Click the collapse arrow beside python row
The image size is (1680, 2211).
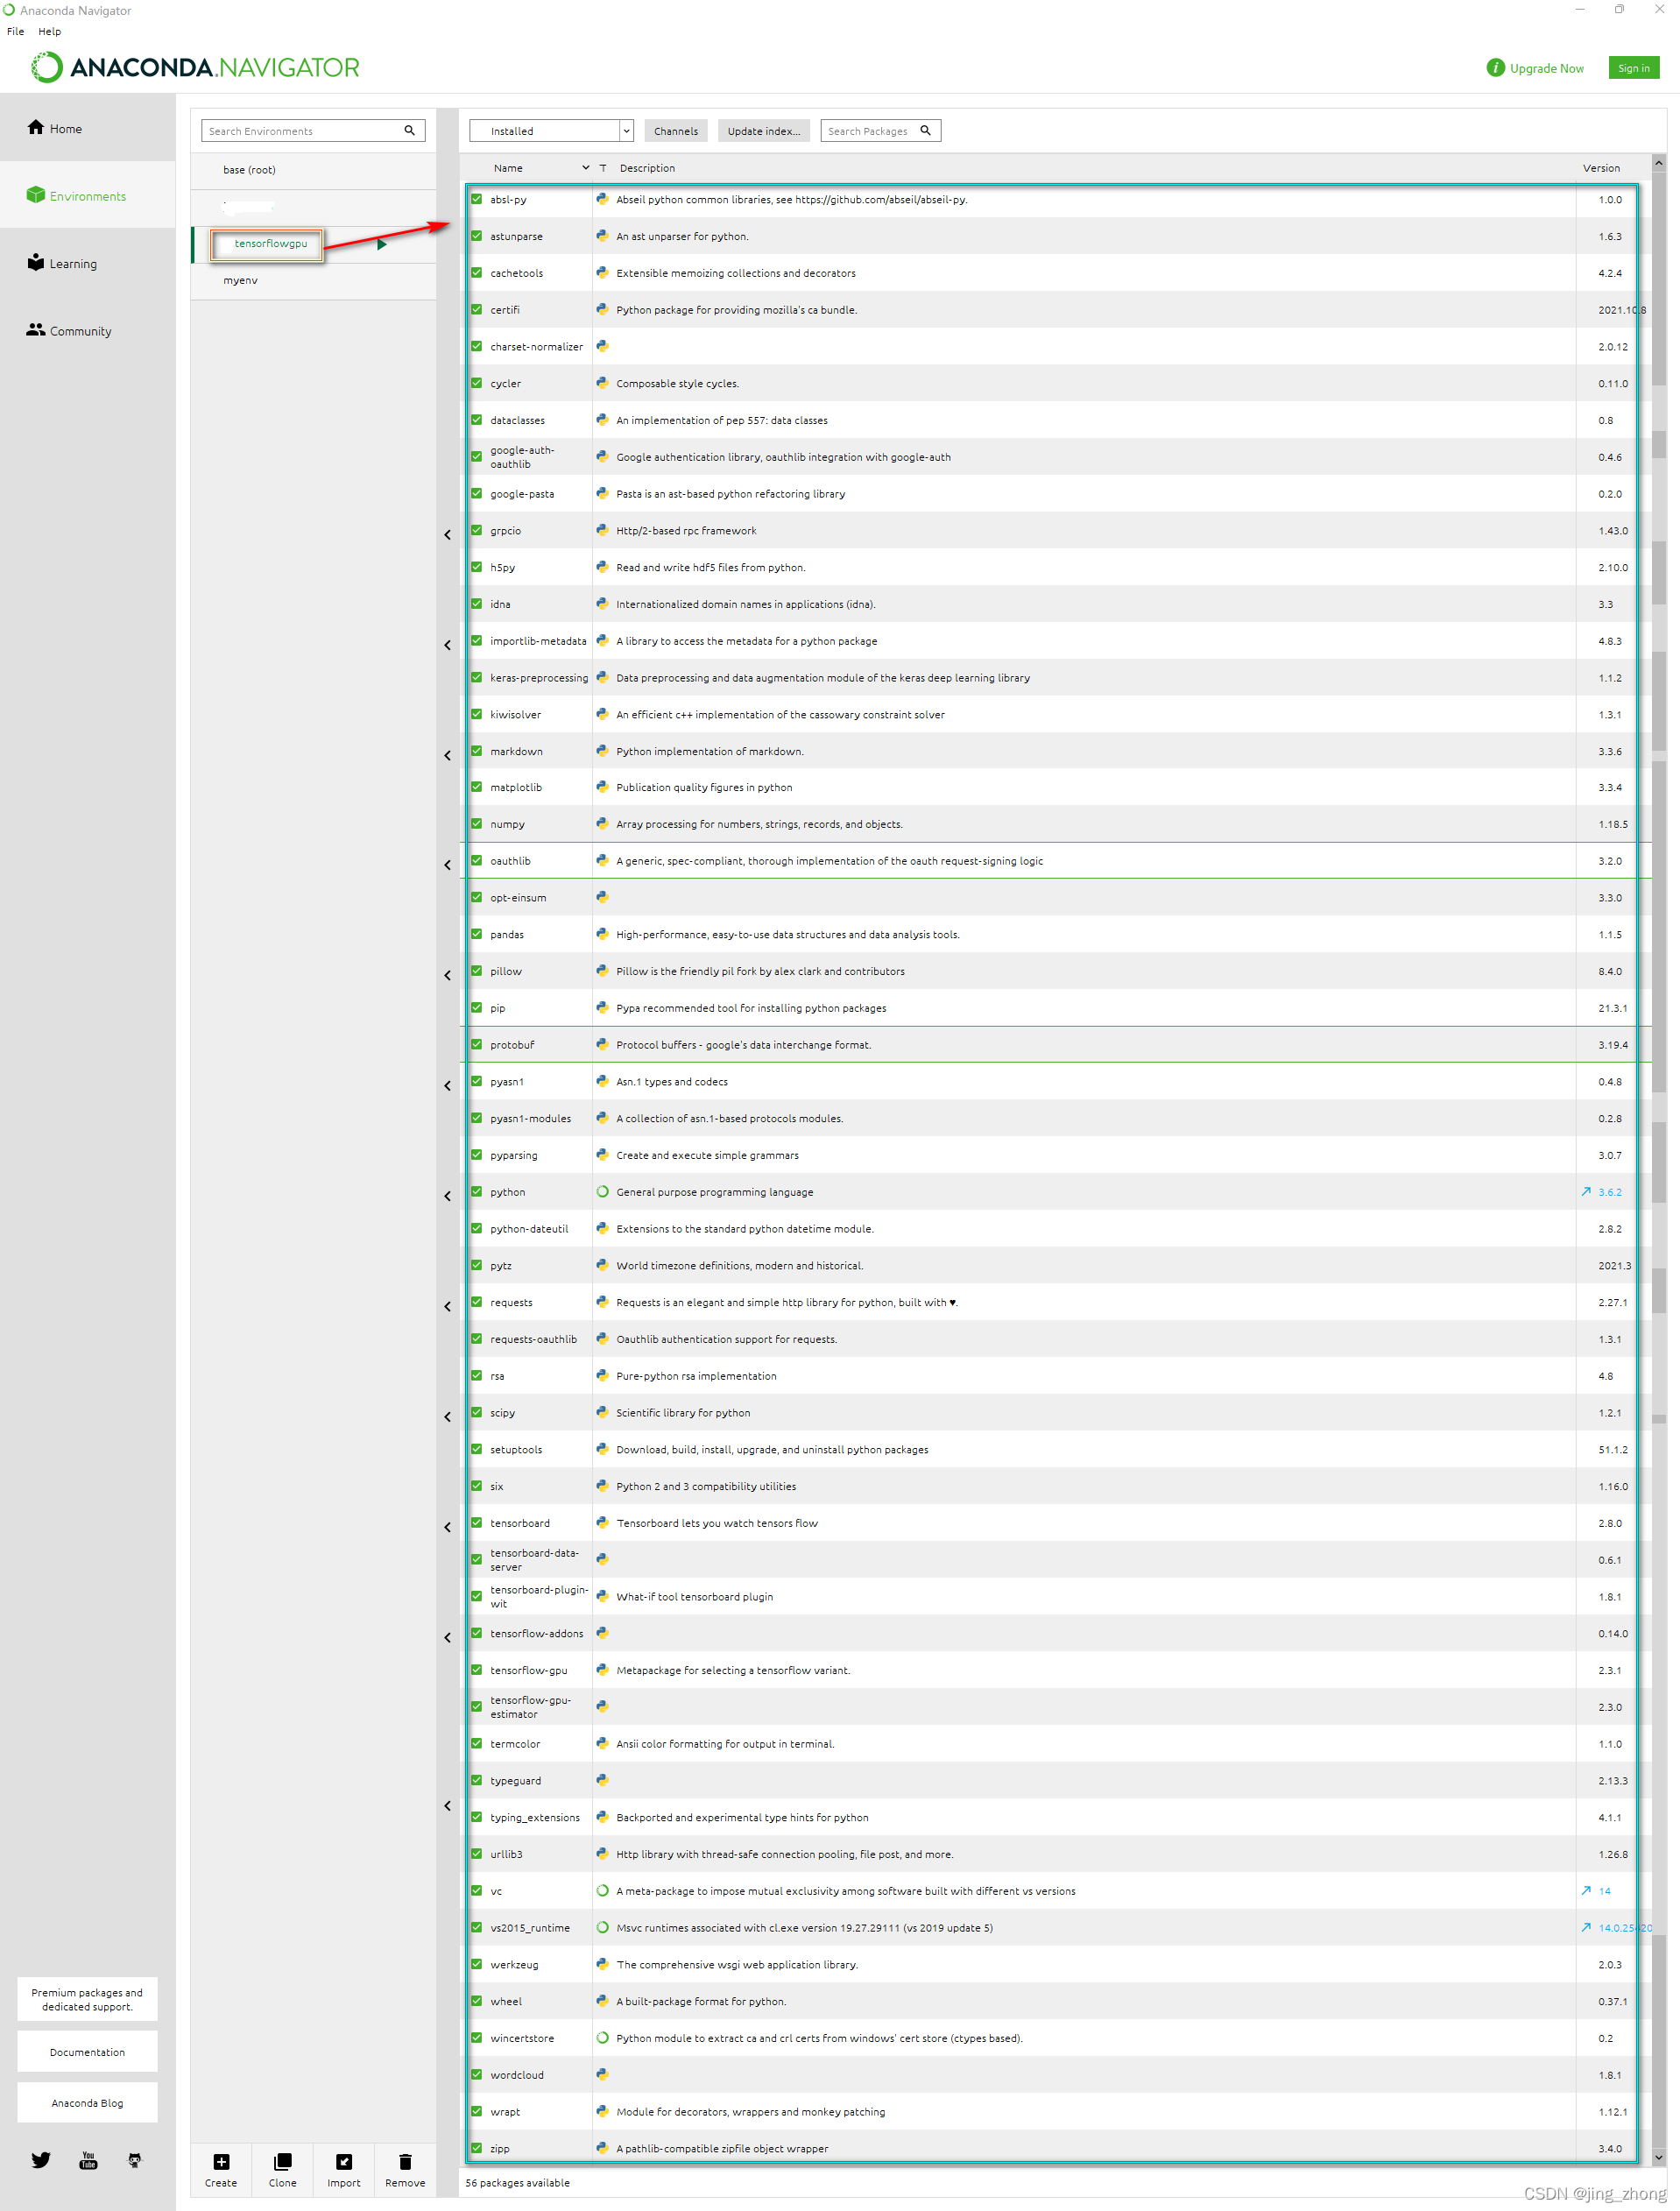[x=447, y=1196]
